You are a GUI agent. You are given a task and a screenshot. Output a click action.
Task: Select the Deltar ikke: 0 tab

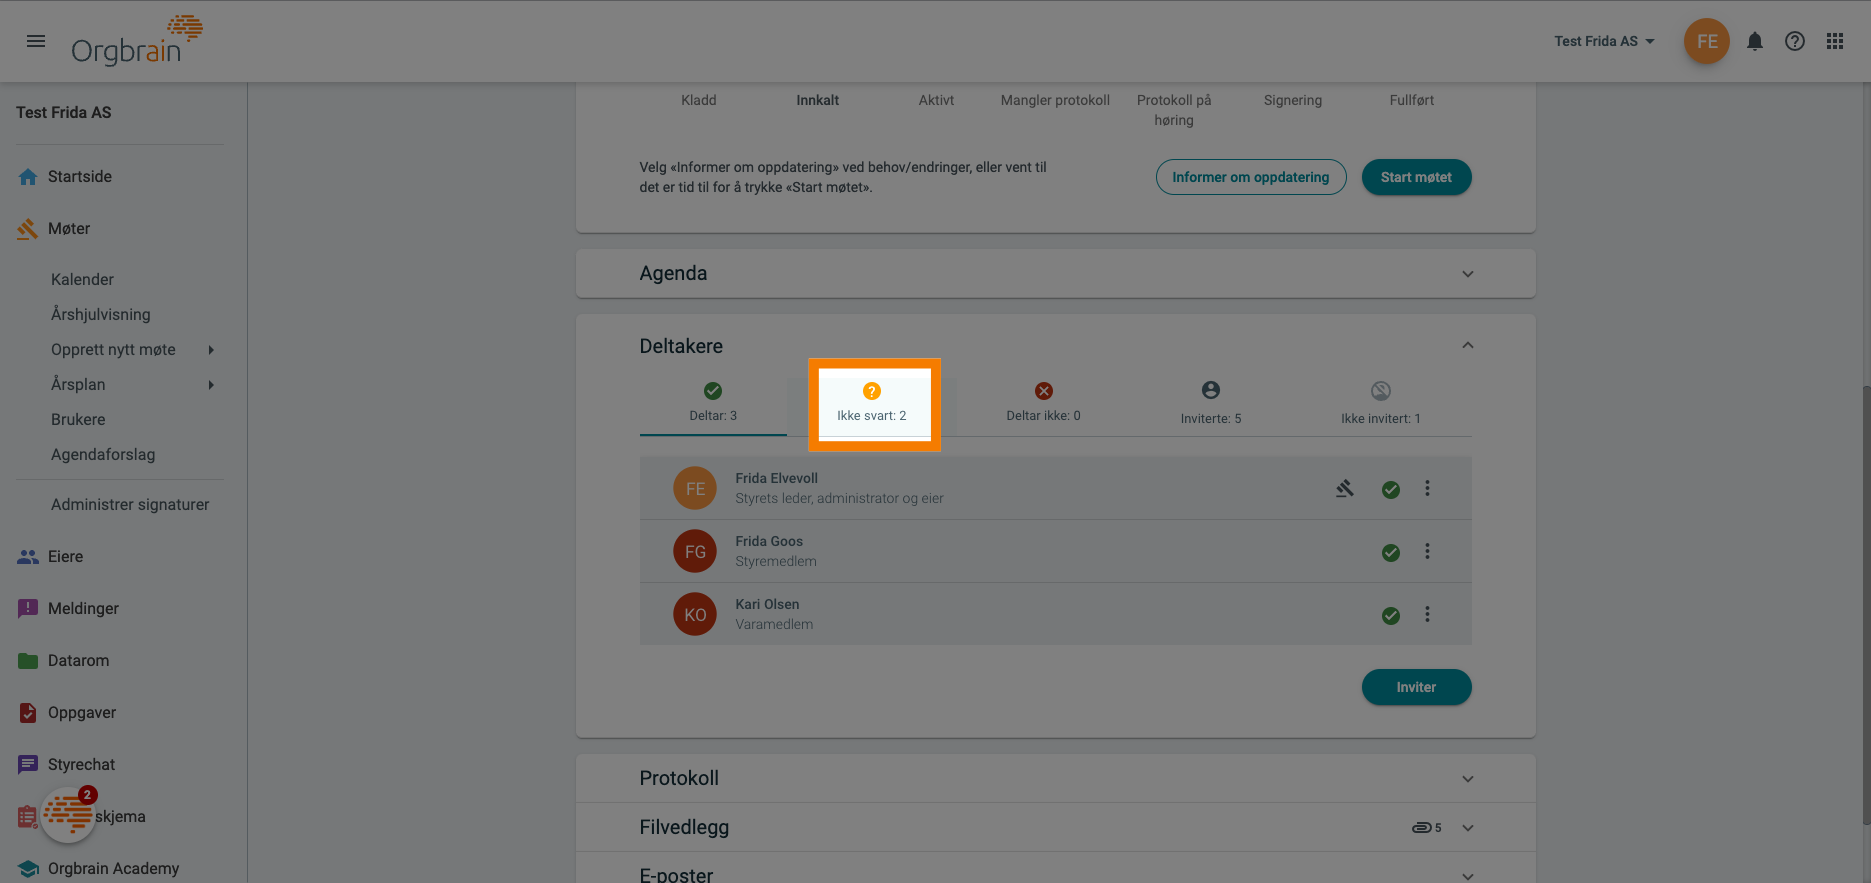point(1043,403)
